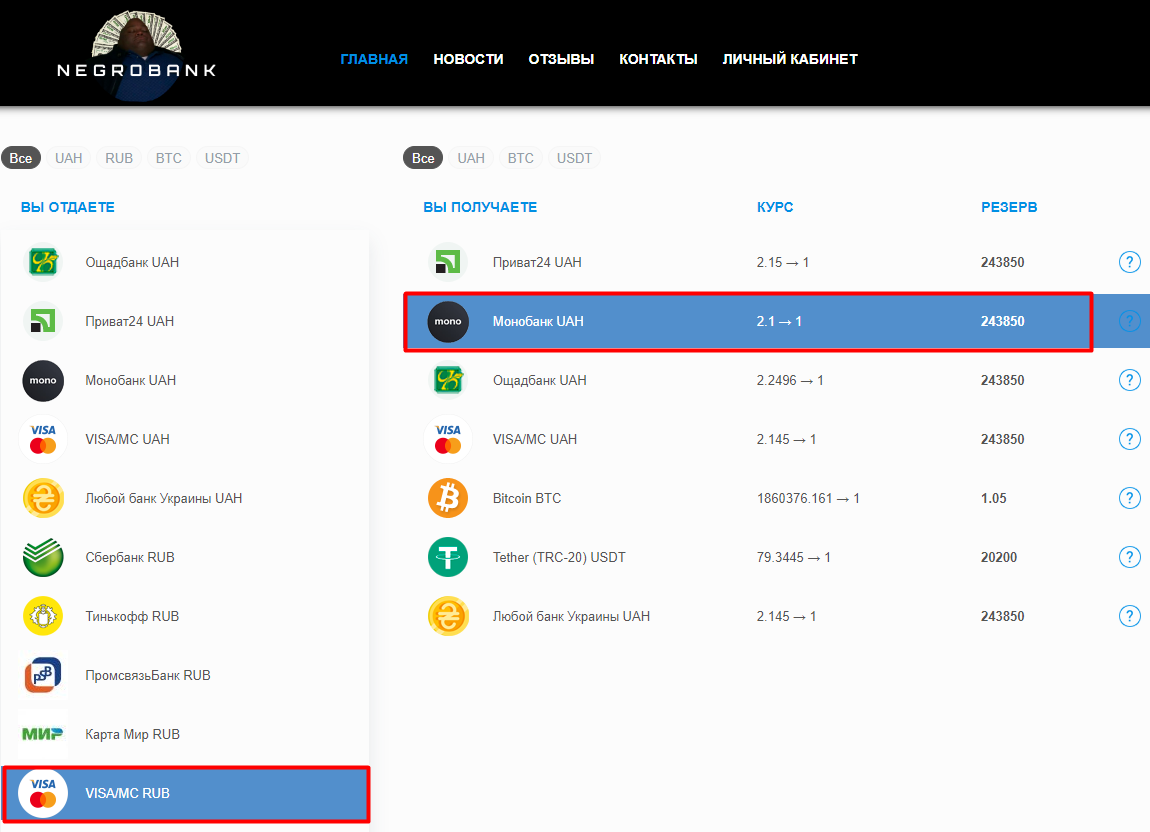Click the Ощадбанк icon in the receive list
The image size is (1150, 832).
tap(448, 380)
